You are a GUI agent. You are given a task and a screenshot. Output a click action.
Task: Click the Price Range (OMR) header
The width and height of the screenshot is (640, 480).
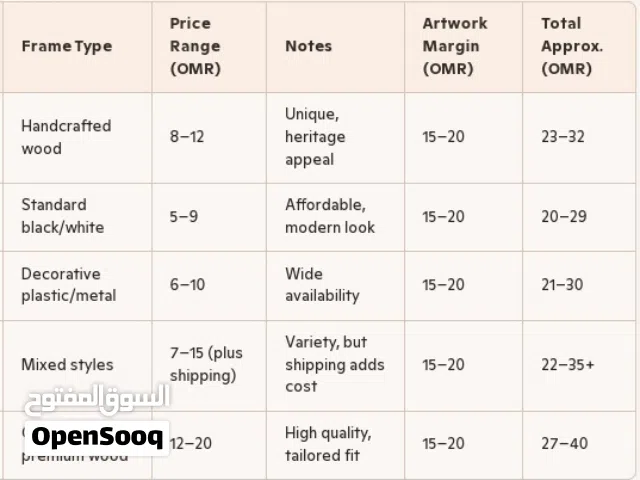click(x=196, y=46)
